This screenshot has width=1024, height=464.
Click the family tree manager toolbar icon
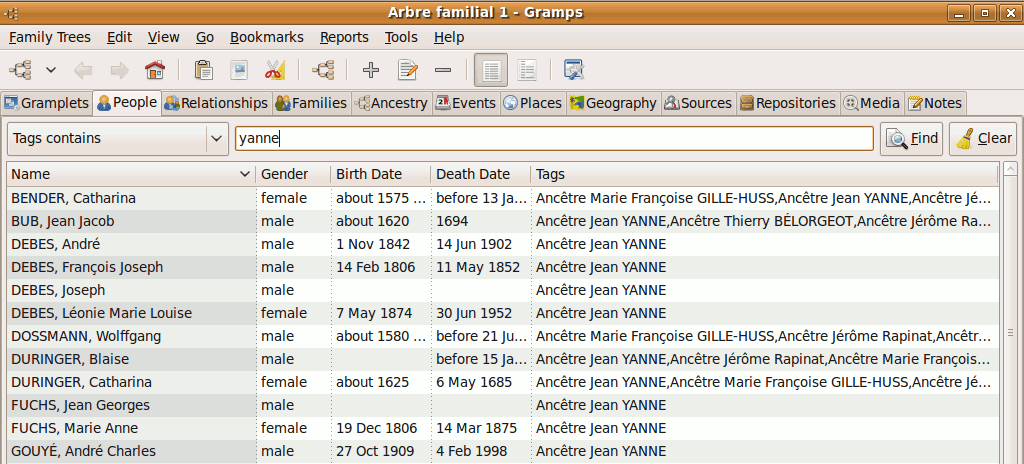[20, 70]
